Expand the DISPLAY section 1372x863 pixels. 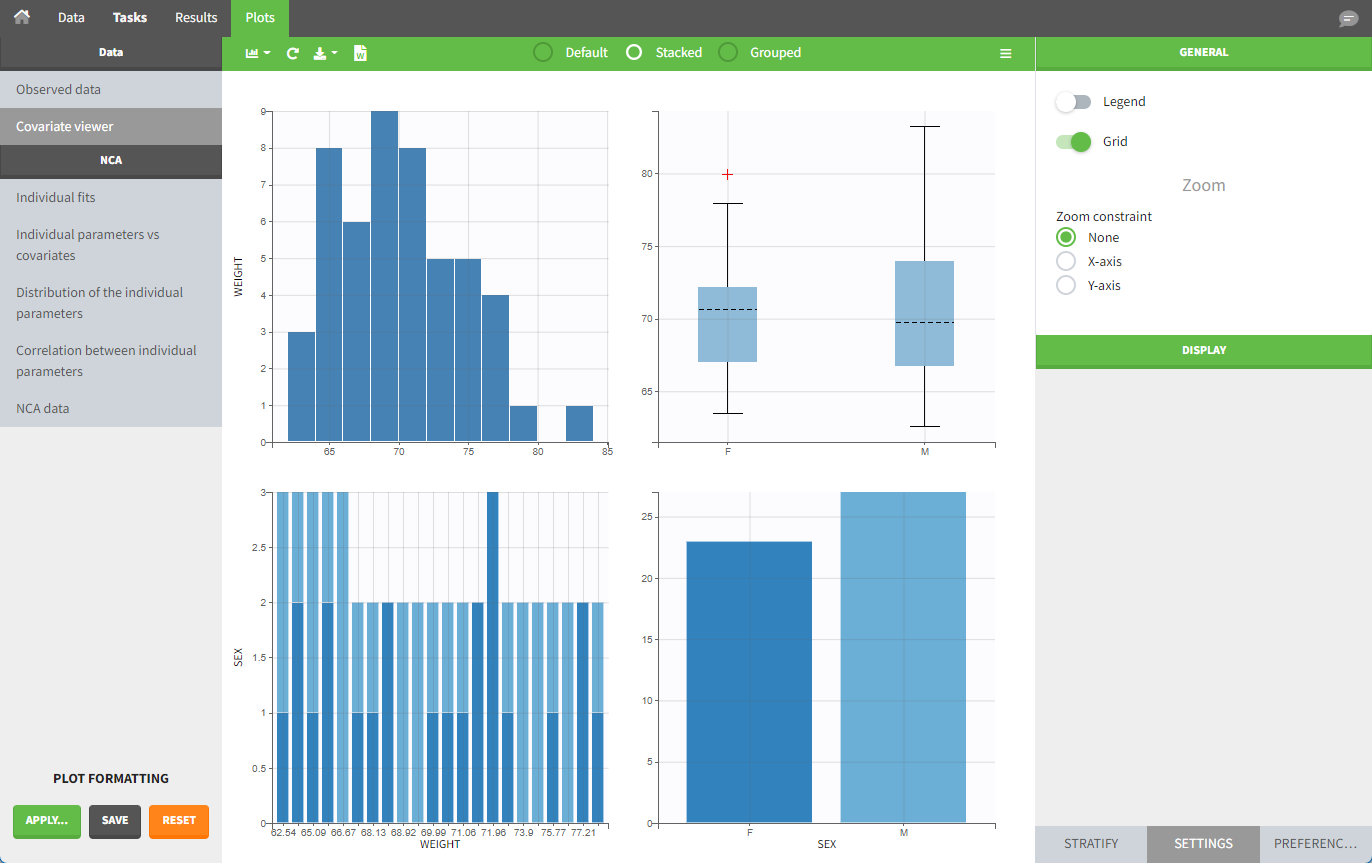1203,350
